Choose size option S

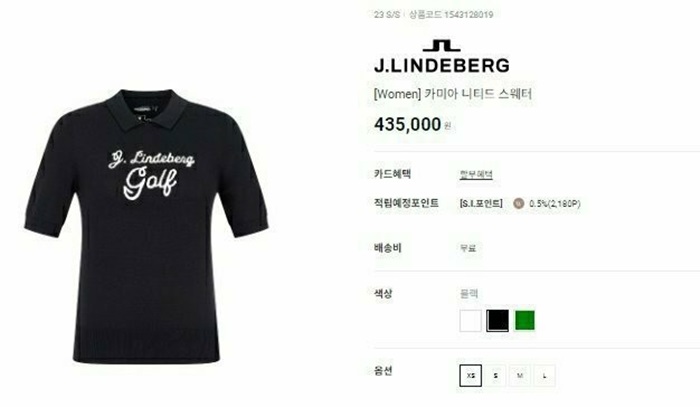pyautogui.click(x=496, y=376)
